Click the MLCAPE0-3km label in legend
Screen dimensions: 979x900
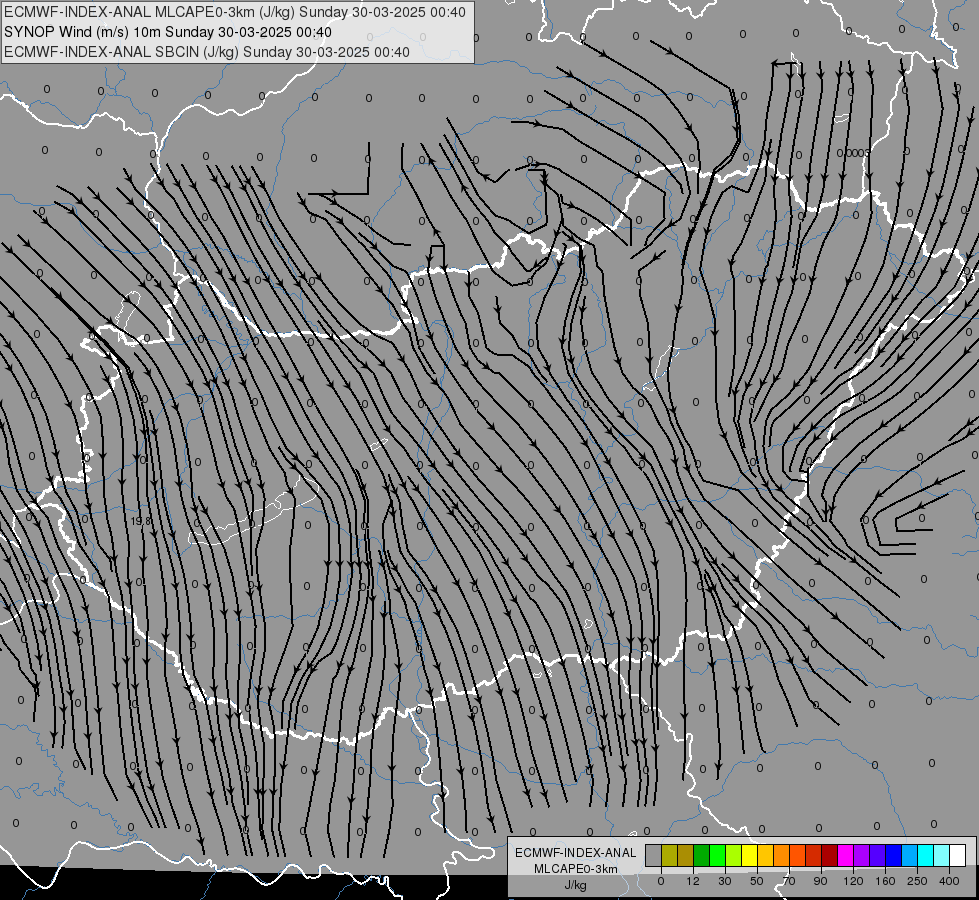pyautogui.click(x=576, y=869)
